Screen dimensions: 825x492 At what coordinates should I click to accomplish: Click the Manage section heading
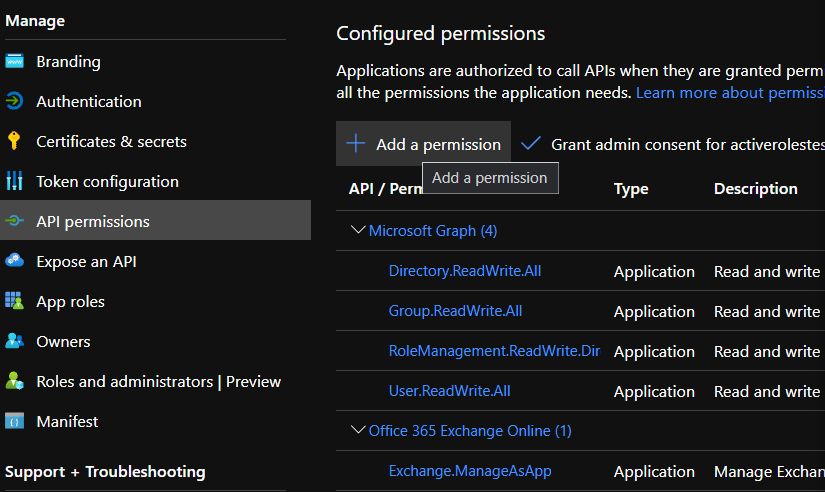(x=35, y=21)
